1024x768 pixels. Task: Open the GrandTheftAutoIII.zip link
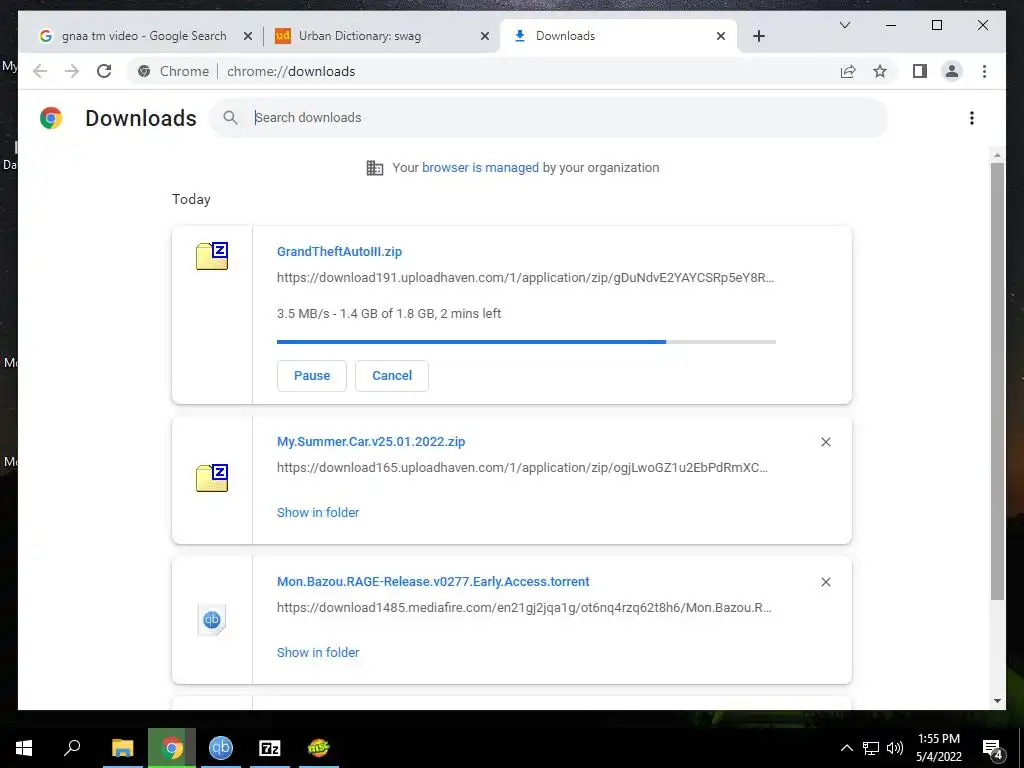[339, 251]
